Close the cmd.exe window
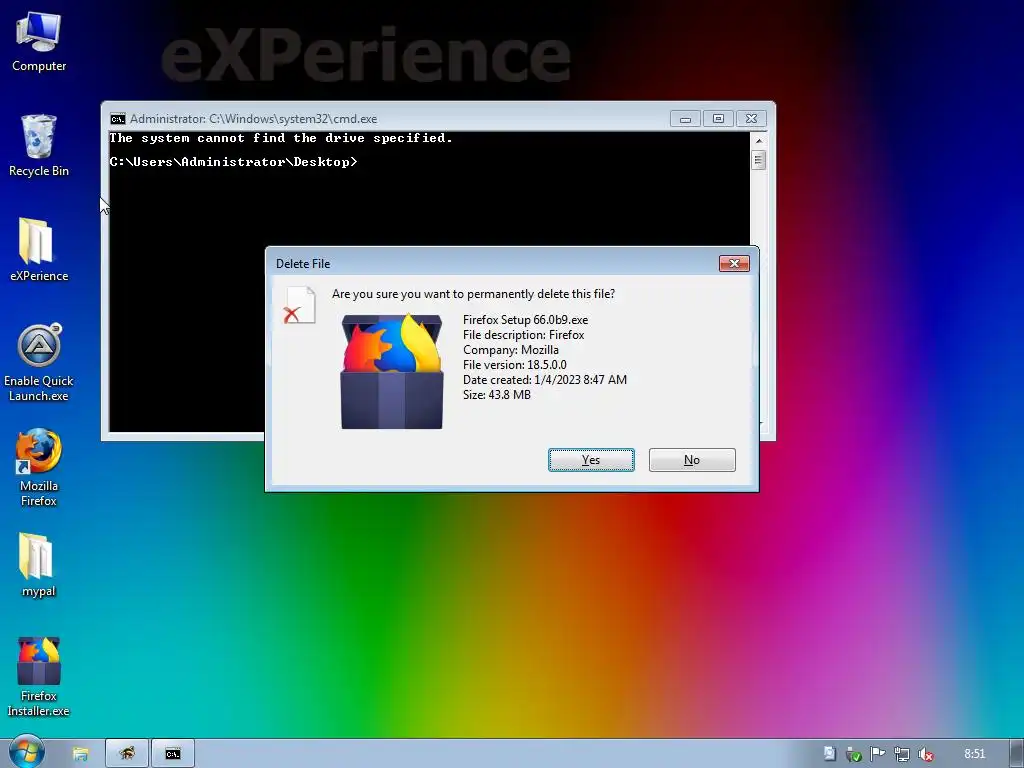 click(752, 119)
